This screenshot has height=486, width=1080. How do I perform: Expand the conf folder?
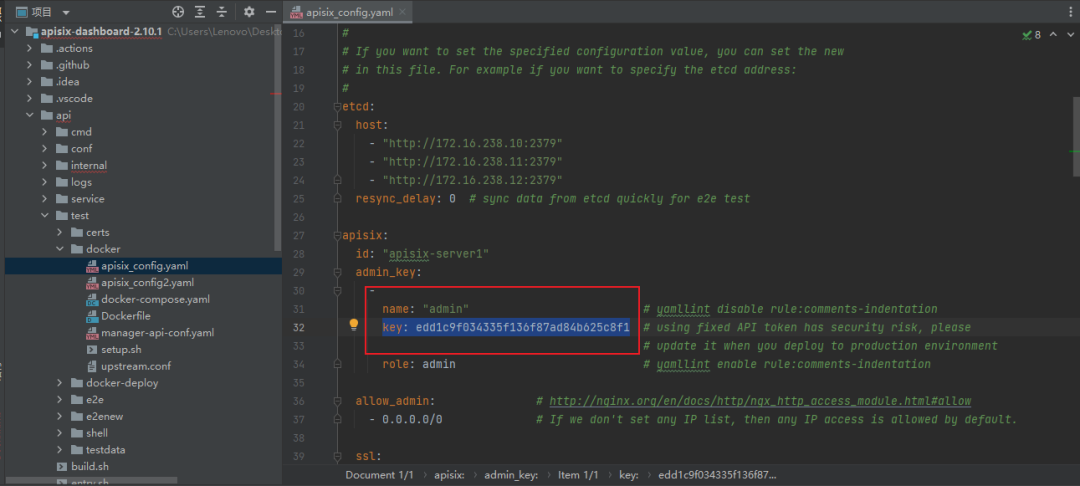pos(44,149)
